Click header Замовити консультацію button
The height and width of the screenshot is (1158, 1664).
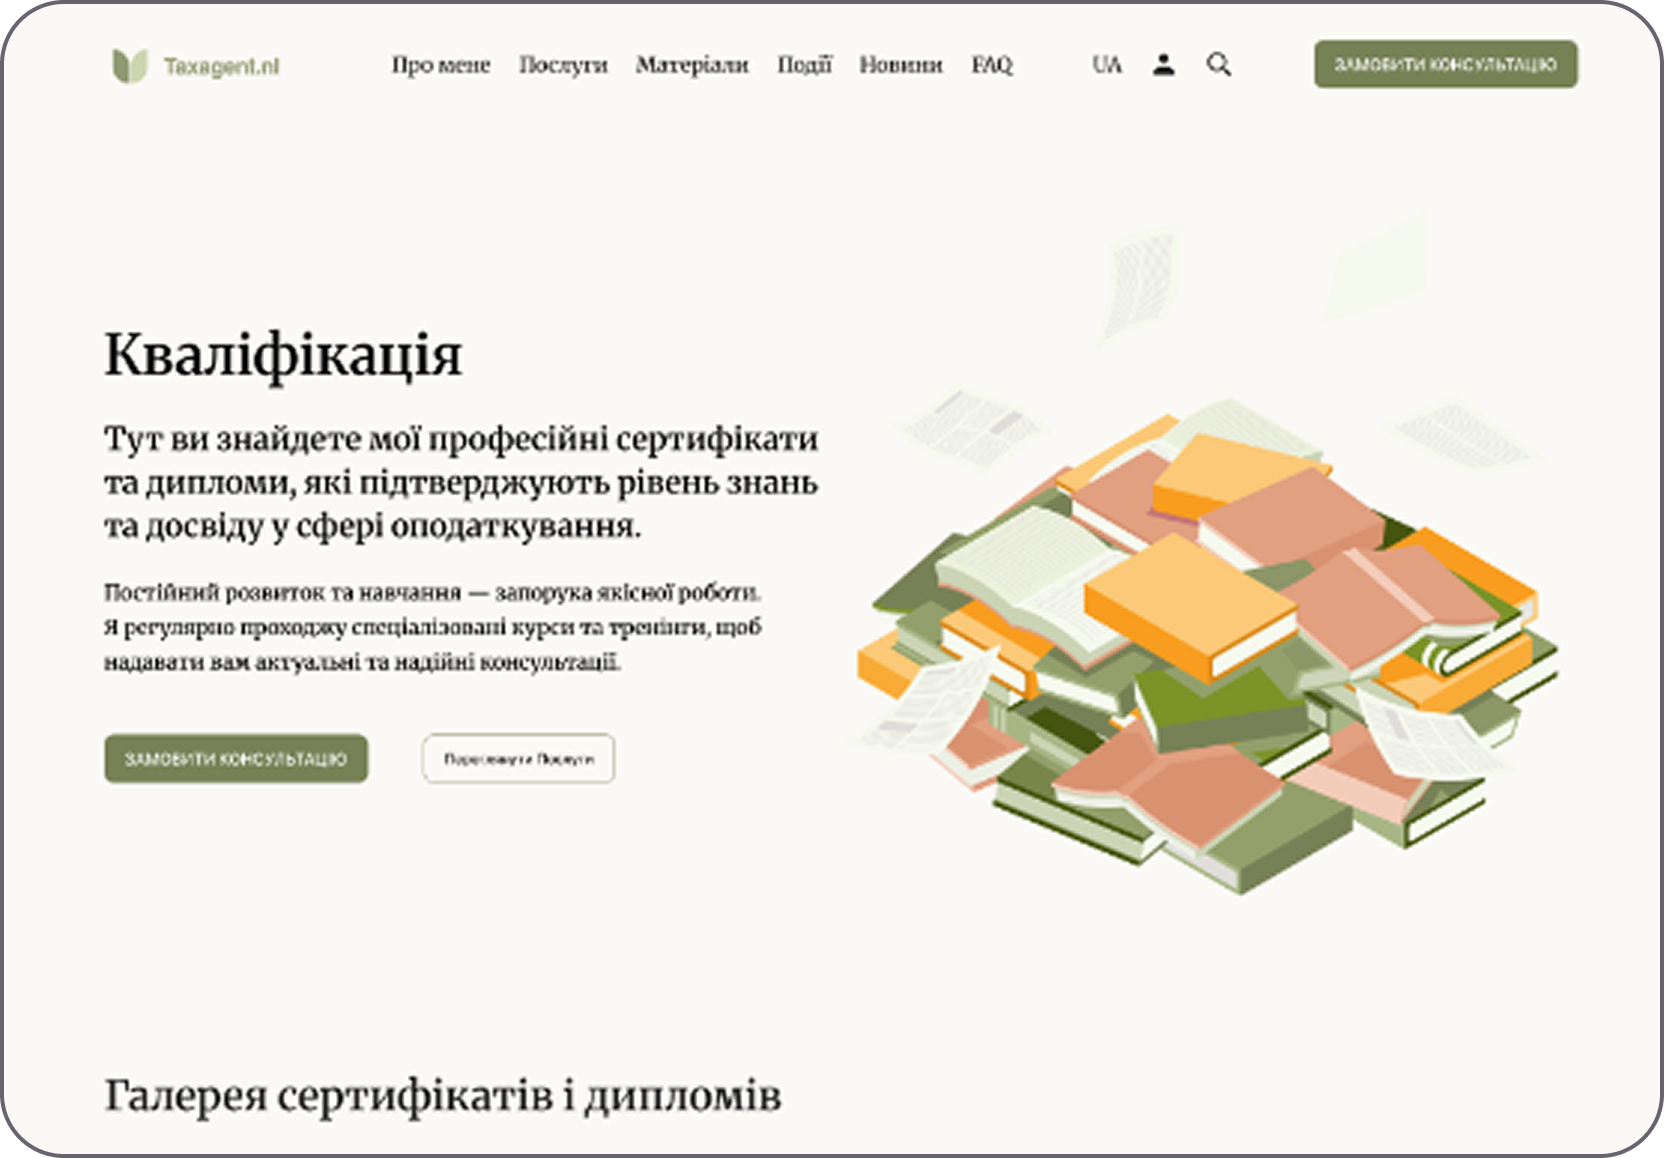click(1446, 64)
